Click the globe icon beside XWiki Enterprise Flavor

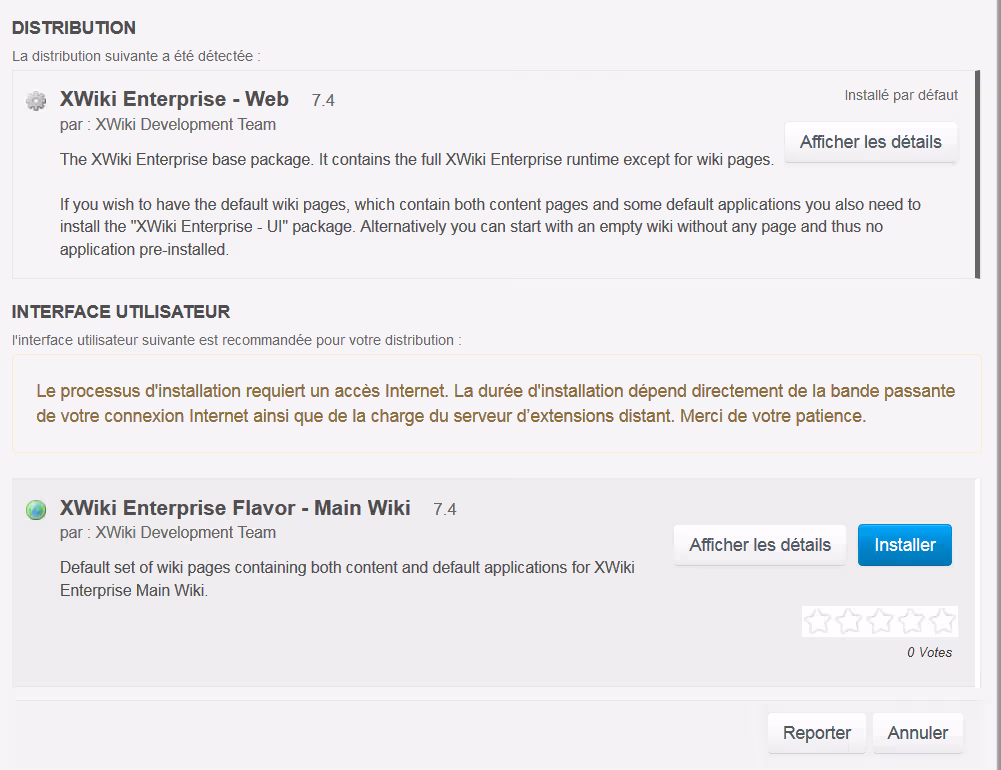click(x=36, y=510)
